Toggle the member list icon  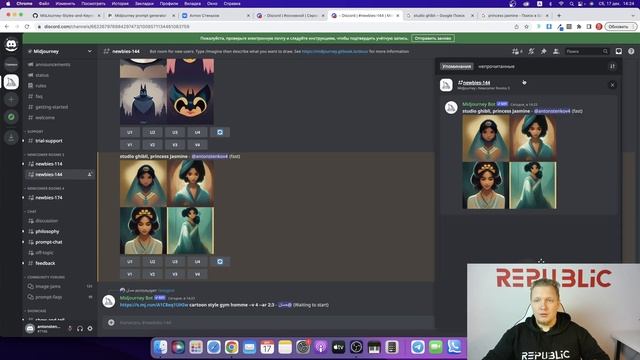(x=556, y=51)
